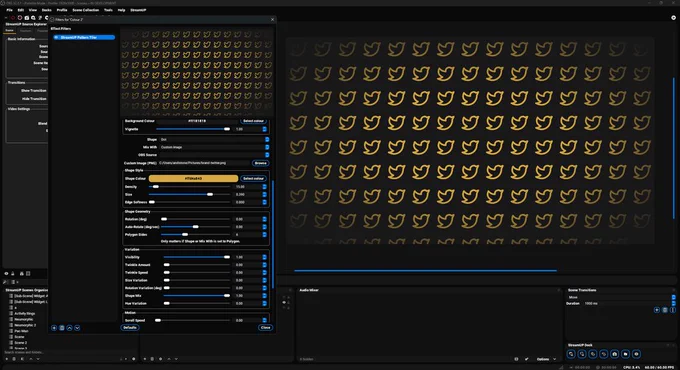Click the camera icon in StreamUP Dock
This screenshot has width=680, height=370.
tap(615, 354)
